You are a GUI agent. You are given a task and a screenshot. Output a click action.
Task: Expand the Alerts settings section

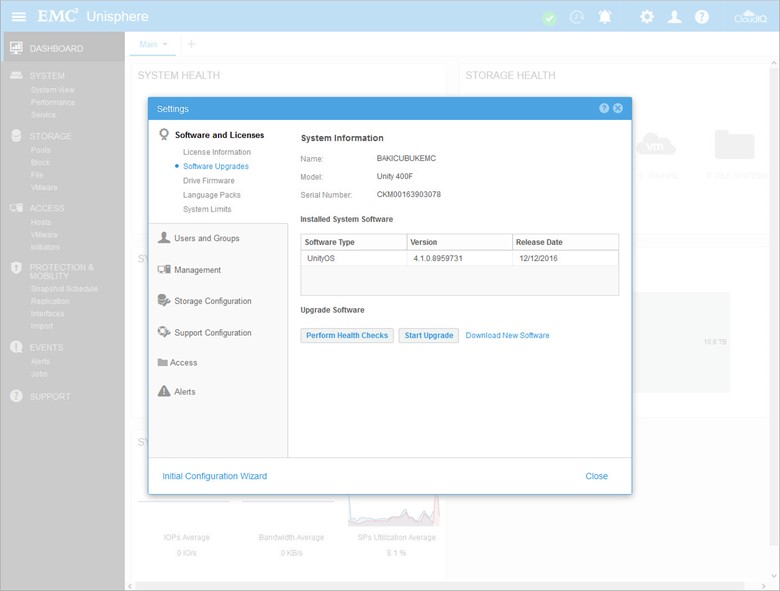[x=185, y=392]
